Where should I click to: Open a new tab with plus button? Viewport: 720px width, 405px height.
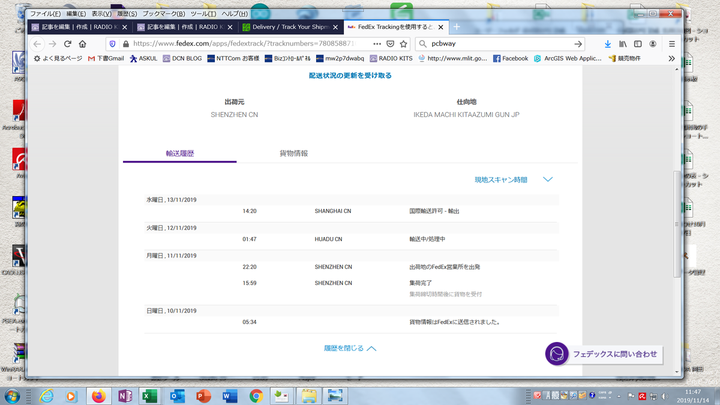point(457,27)
